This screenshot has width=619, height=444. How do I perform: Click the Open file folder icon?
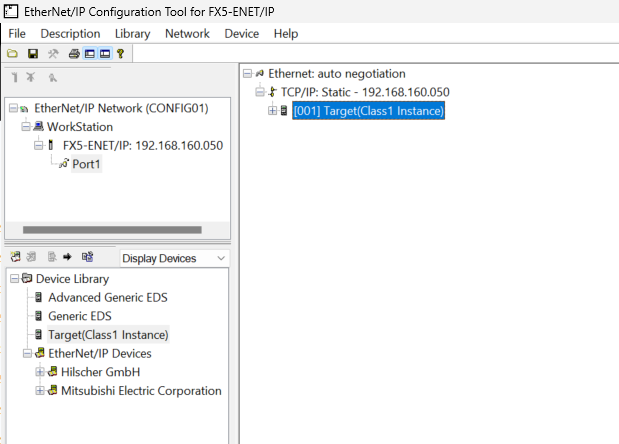click(12, 53)
